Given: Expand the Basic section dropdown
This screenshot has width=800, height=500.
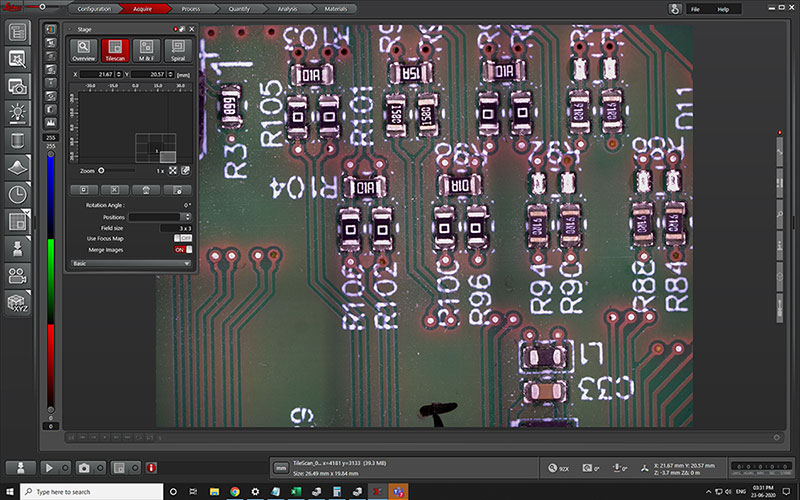Looking at the screenshot, I should tap(130, 263).
